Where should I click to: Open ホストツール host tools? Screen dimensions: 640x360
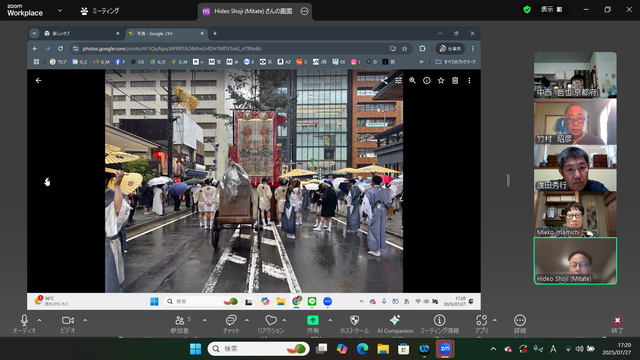[354, 324]
